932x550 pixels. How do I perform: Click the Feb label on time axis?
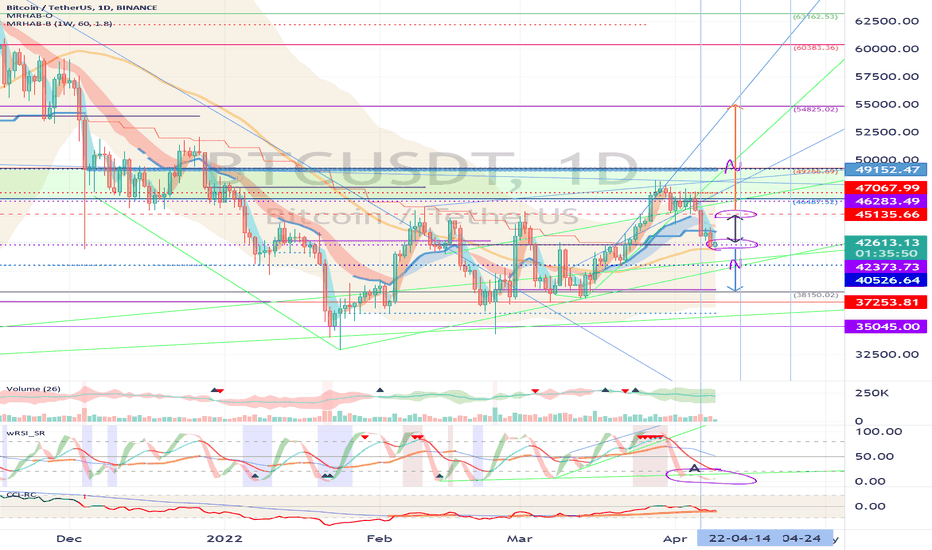(x=379, y=539)
